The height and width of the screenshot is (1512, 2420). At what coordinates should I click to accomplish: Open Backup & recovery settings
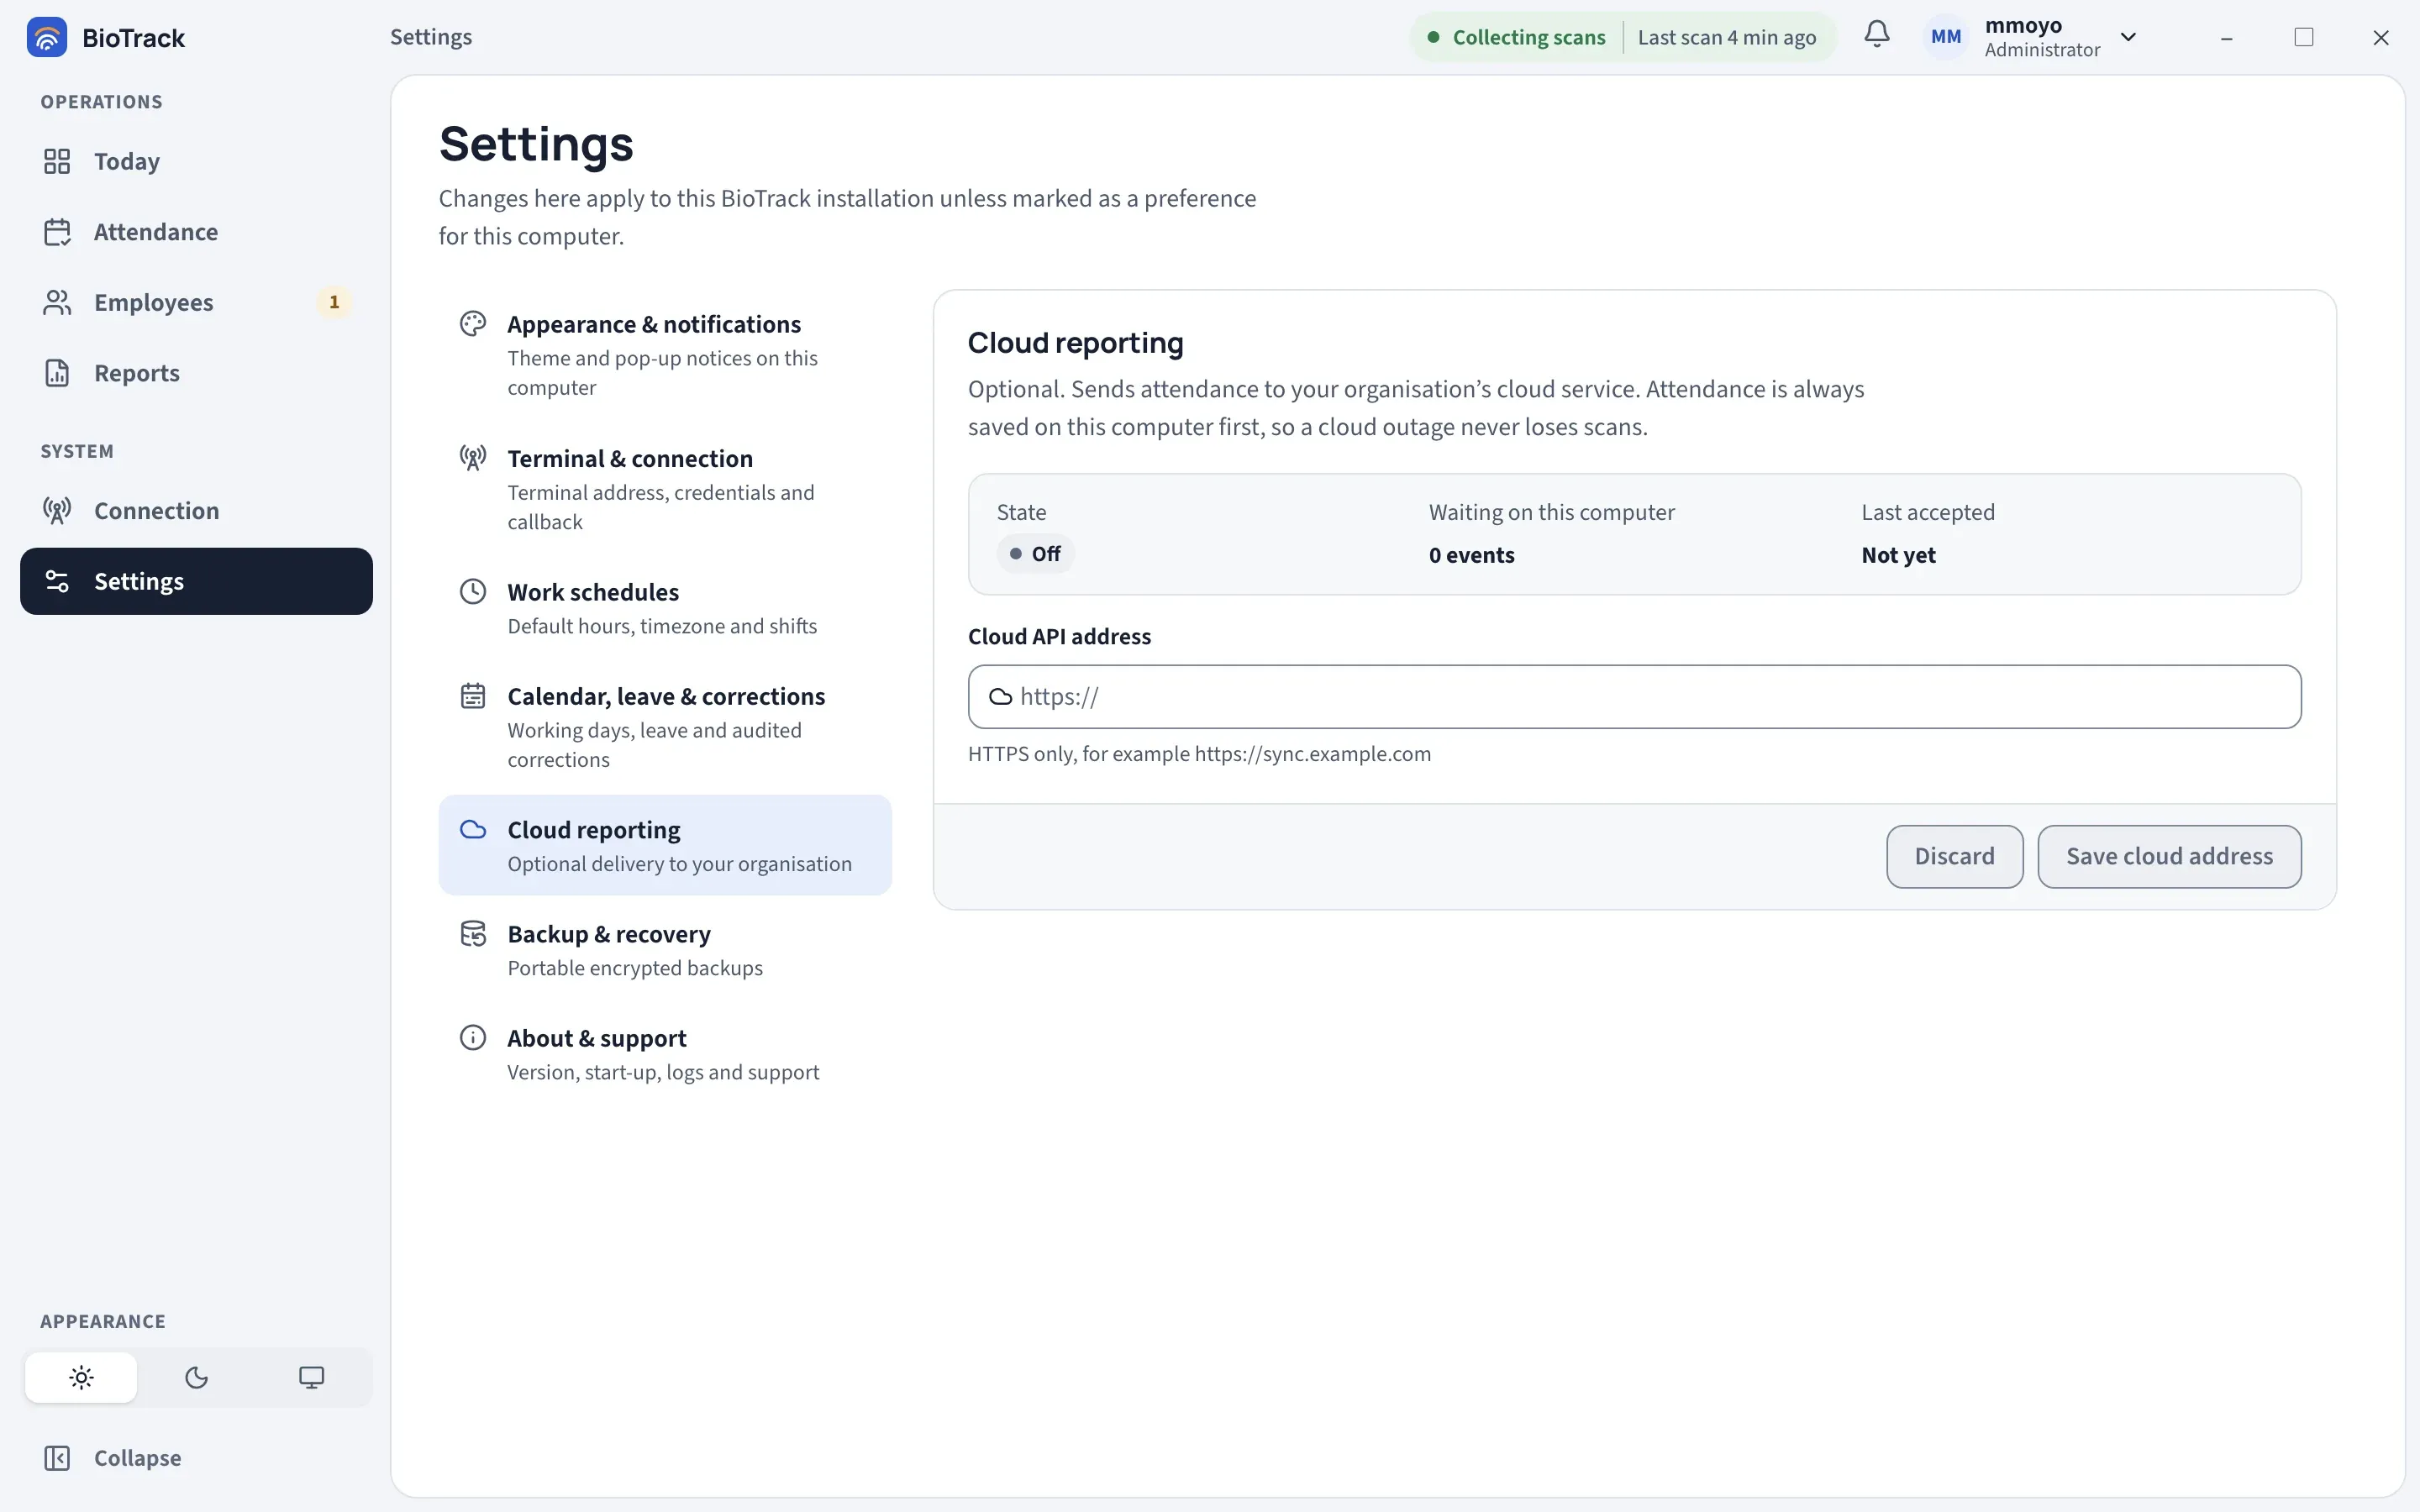[x=665, y=950]
